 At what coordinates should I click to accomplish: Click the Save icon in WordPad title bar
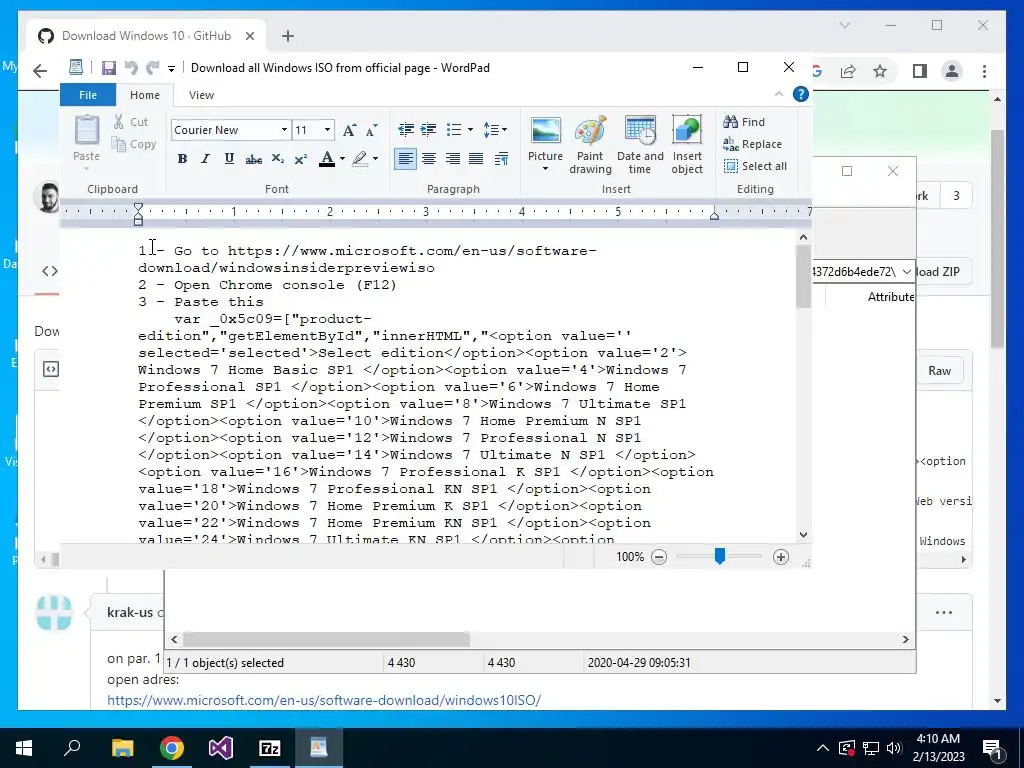pyautogui.click(x=108, y=68)
